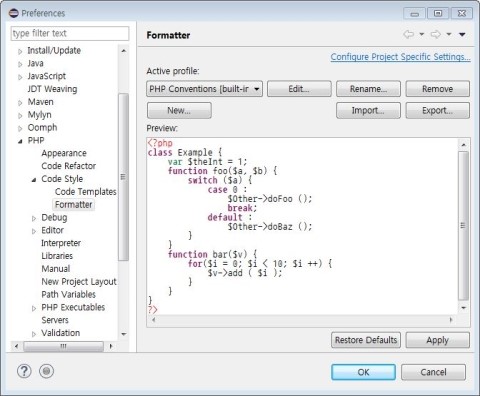Screen dimensions: 480x396
Task: Open Configure Project Specific Settings link
Action: point(400,57)
